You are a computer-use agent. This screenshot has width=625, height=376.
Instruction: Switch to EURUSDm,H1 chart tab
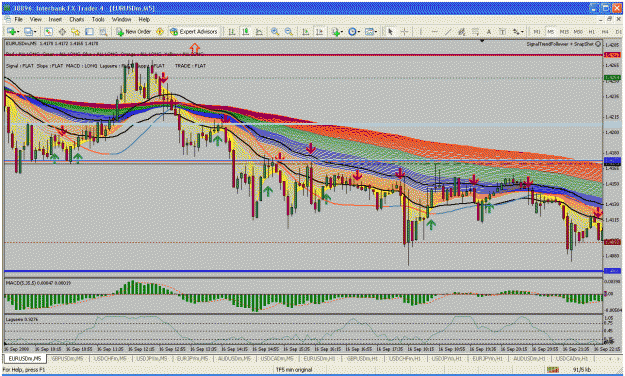coord(318,359)
